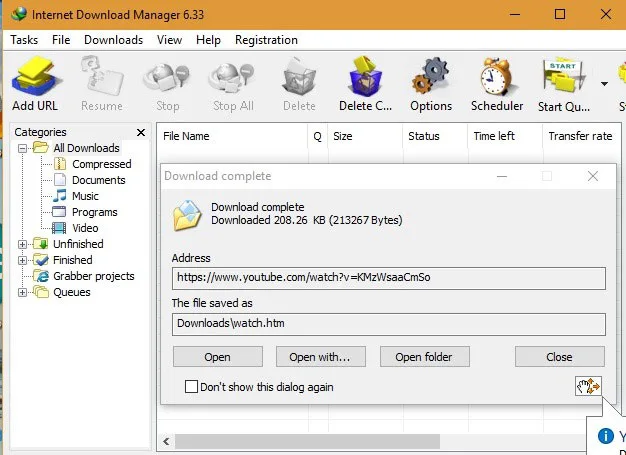
Task: Sort by File Name column header
Action: pyautogui.click(x=232, y=136)
